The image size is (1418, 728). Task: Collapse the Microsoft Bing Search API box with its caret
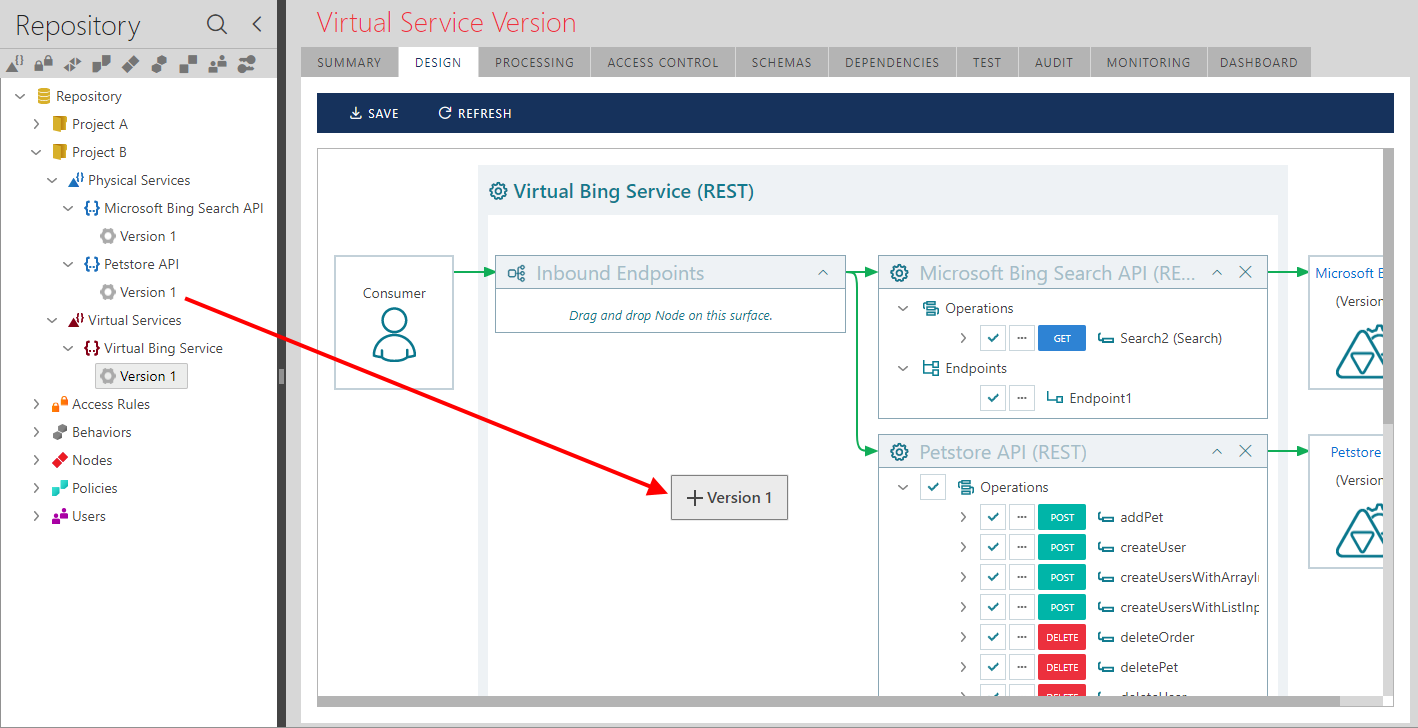click(x=1217, y=272)
